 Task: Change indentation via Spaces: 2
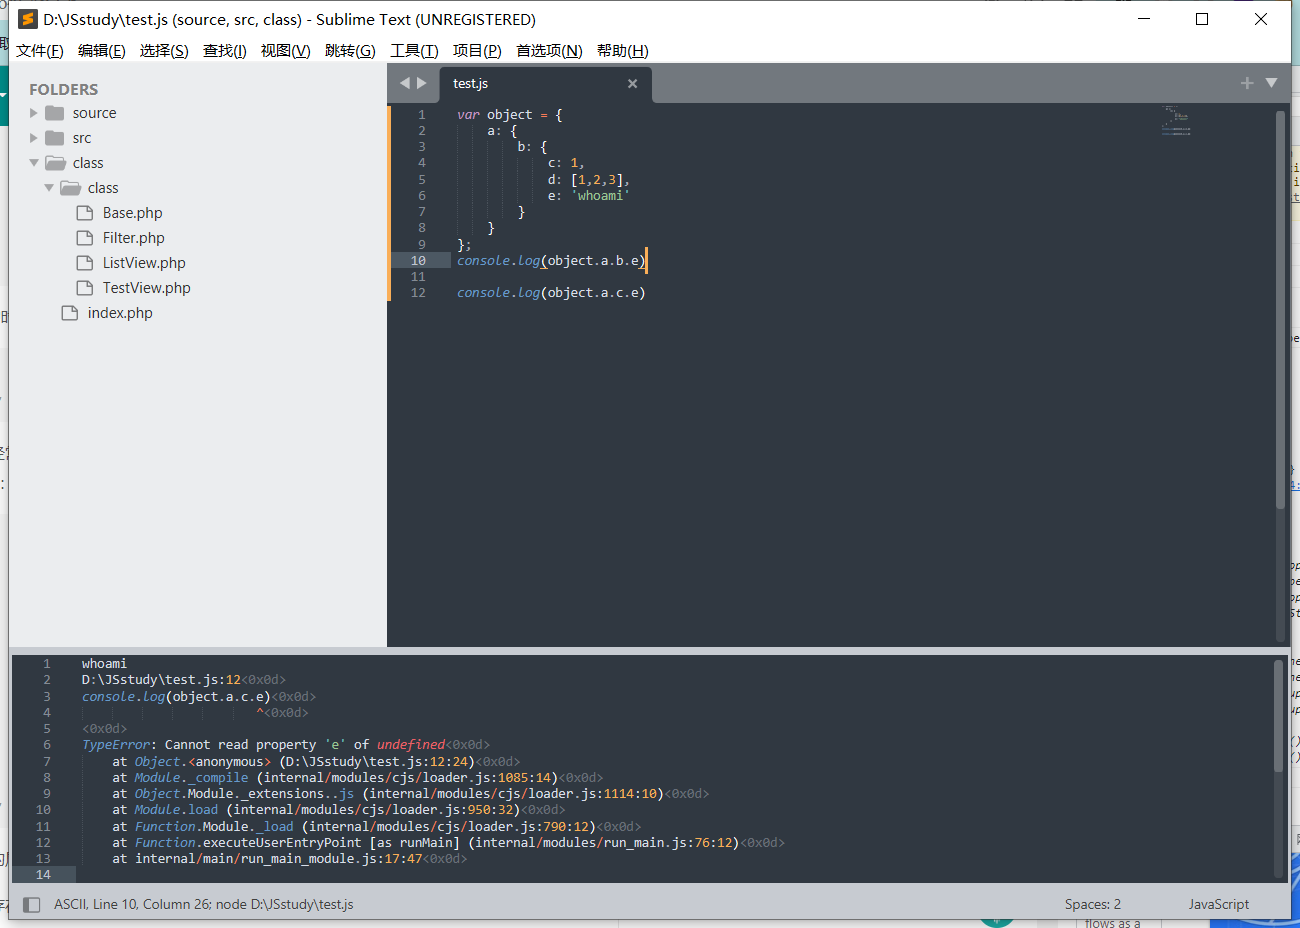point(1092,905)
